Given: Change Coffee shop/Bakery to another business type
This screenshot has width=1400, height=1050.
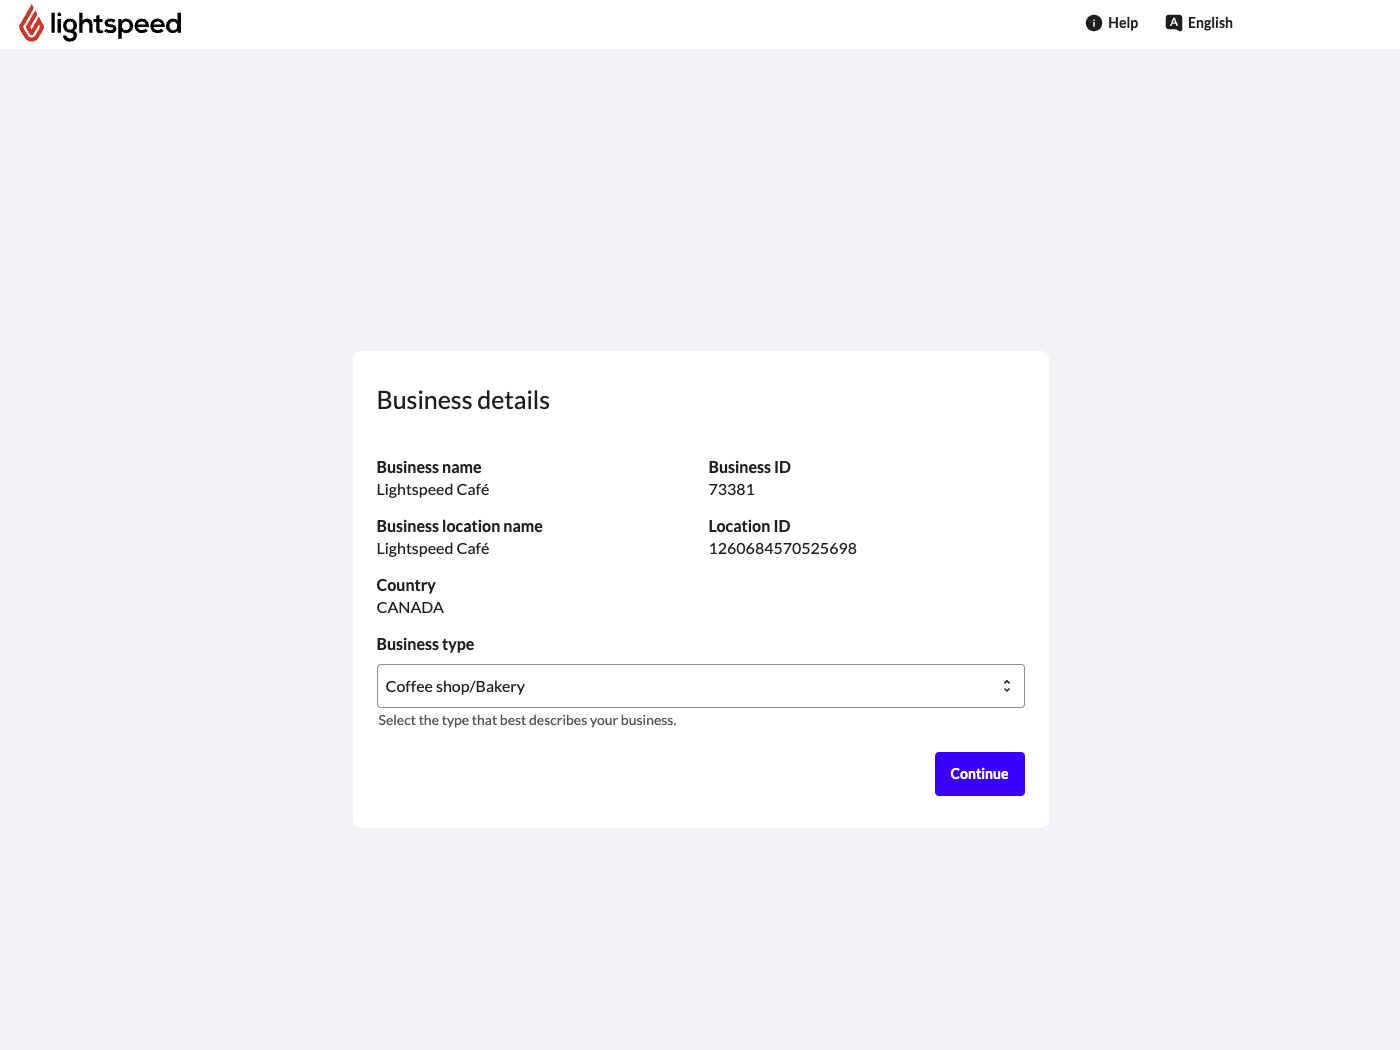Looking at the screenshot, I should tap(700, 686).
